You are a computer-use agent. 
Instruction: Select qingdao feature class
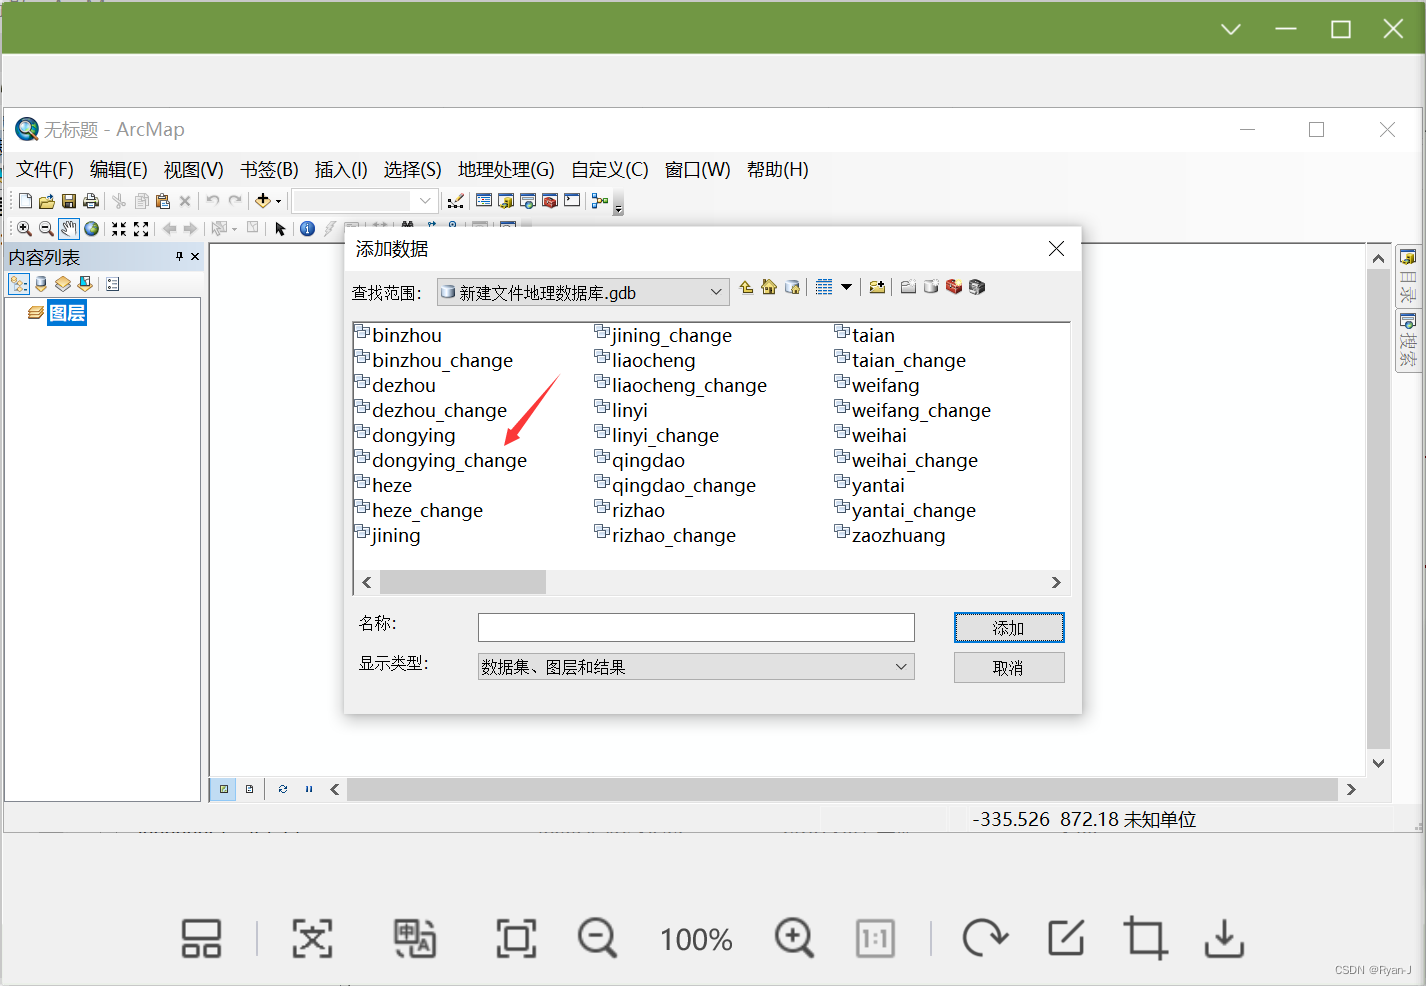[648, 460]
